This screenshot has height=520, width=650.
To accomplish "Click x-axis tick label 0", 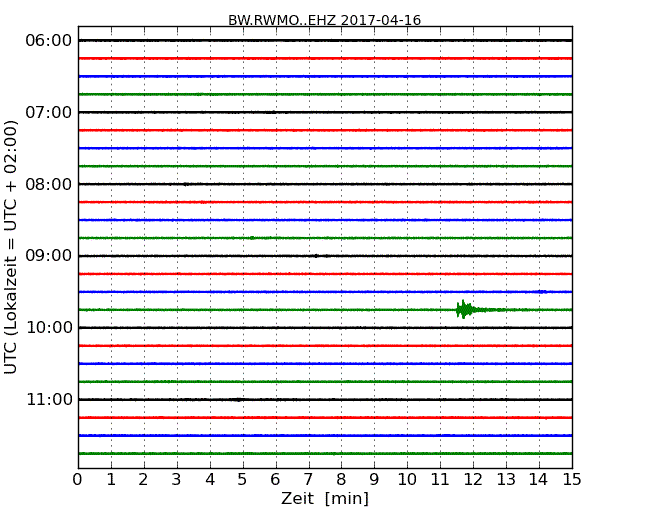I will coord(78,480).
